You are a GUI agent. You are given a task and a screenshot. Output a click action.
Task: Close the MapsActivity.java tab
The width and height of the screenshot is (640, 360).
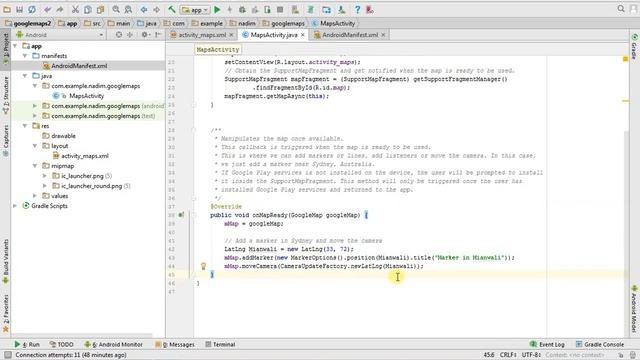pyautogui.click(x=302, y=35)
